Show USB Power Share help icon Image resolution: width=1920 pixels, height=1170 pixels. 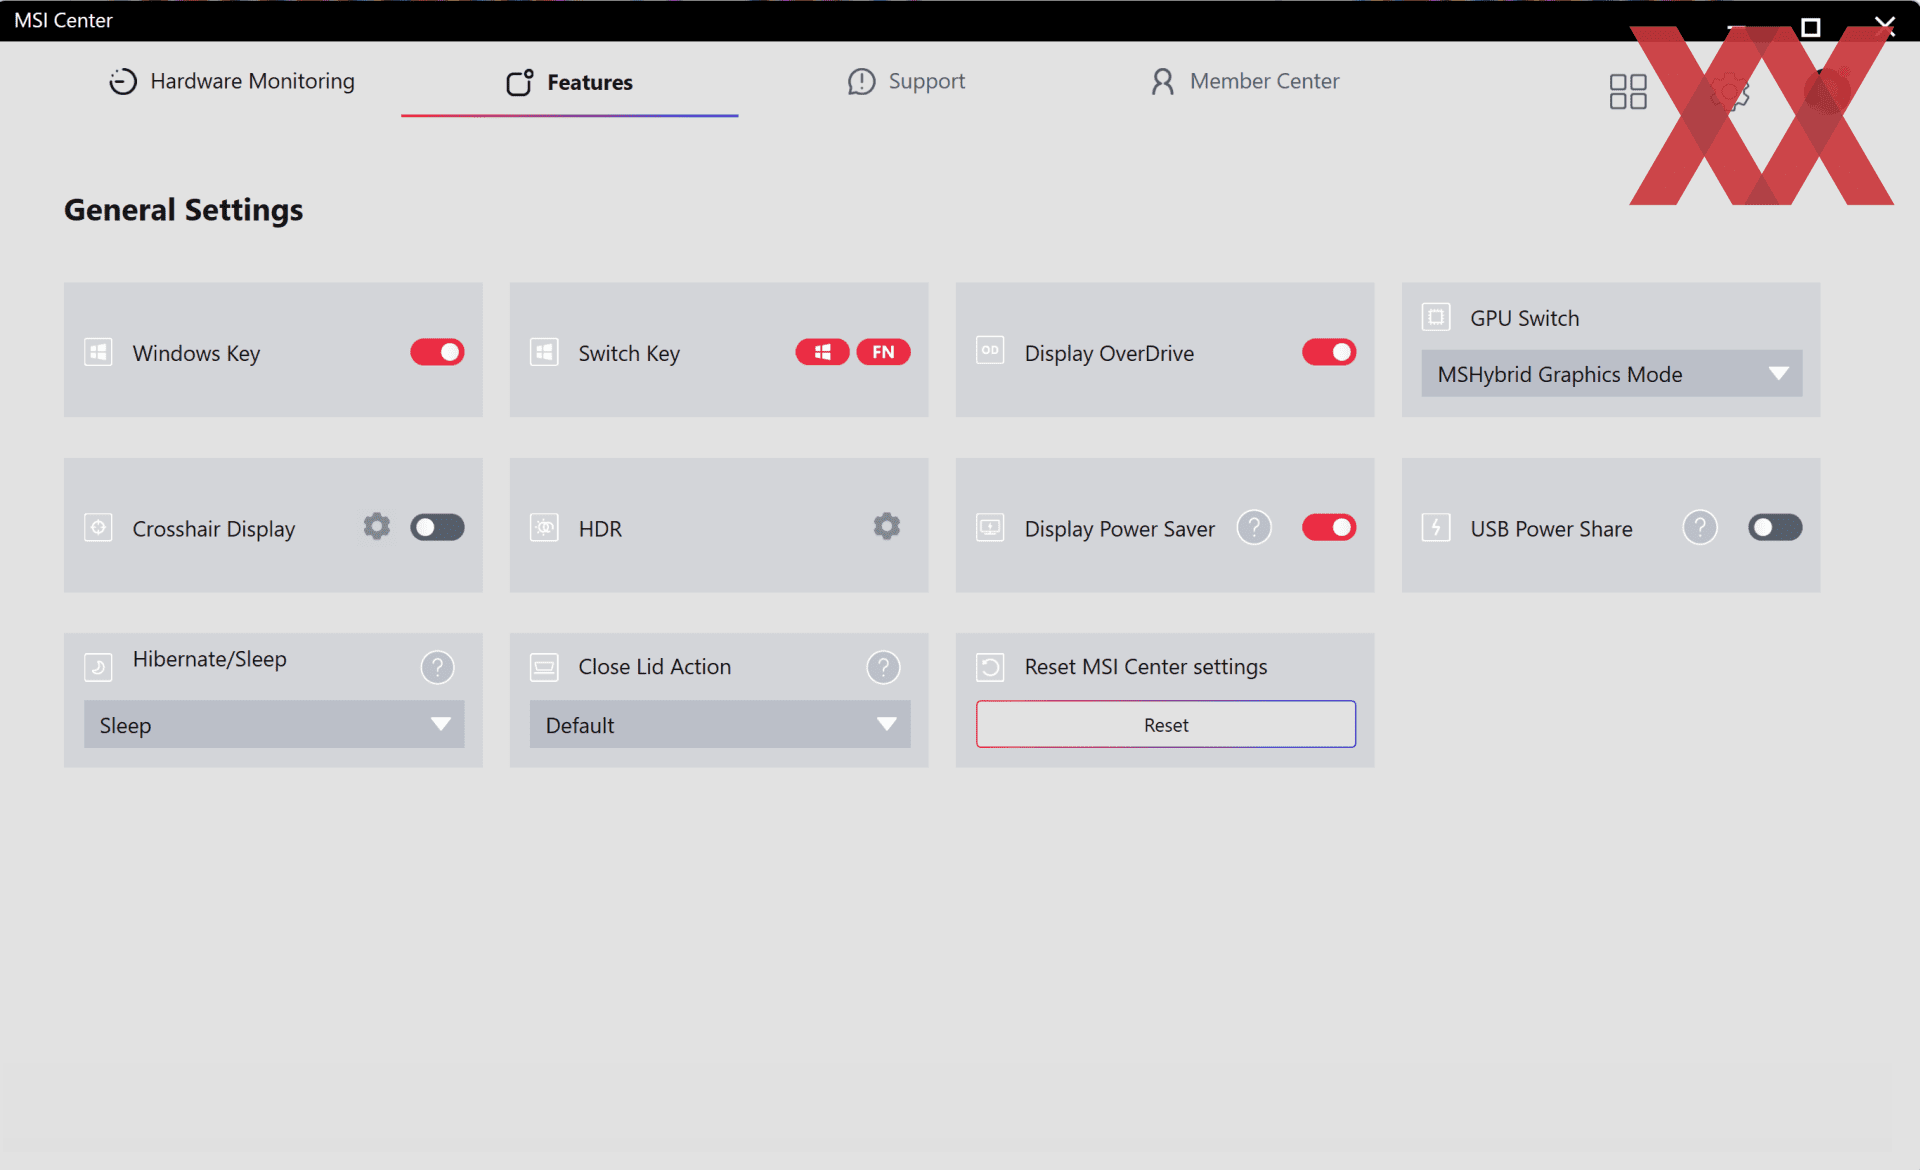click(x=1699, y=527)
